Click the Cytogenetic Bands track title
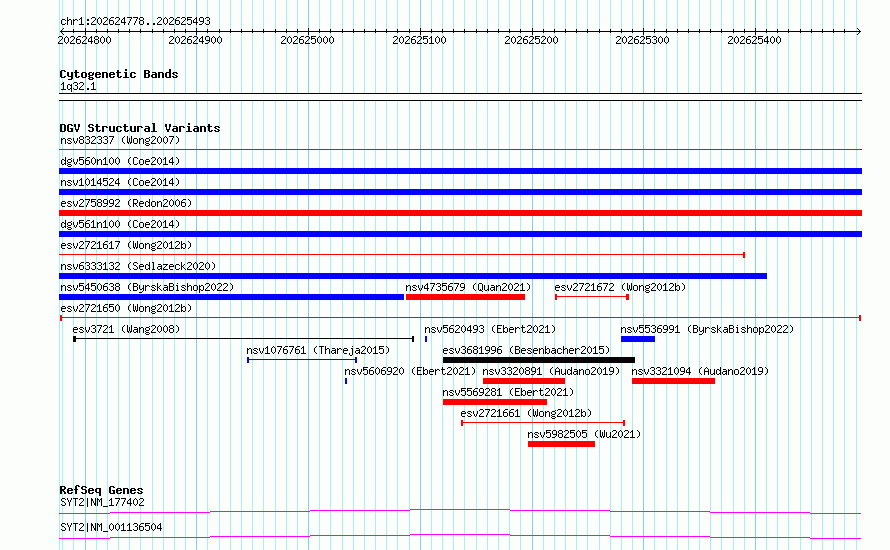 (x=119, y=74)
